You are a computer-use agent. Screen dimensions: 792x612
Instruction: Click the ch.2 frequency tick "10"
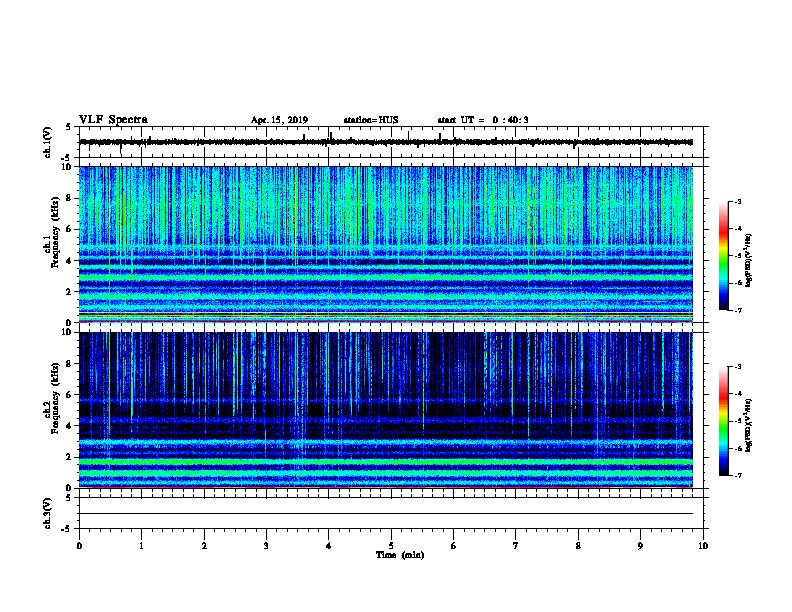click(68, 332)
